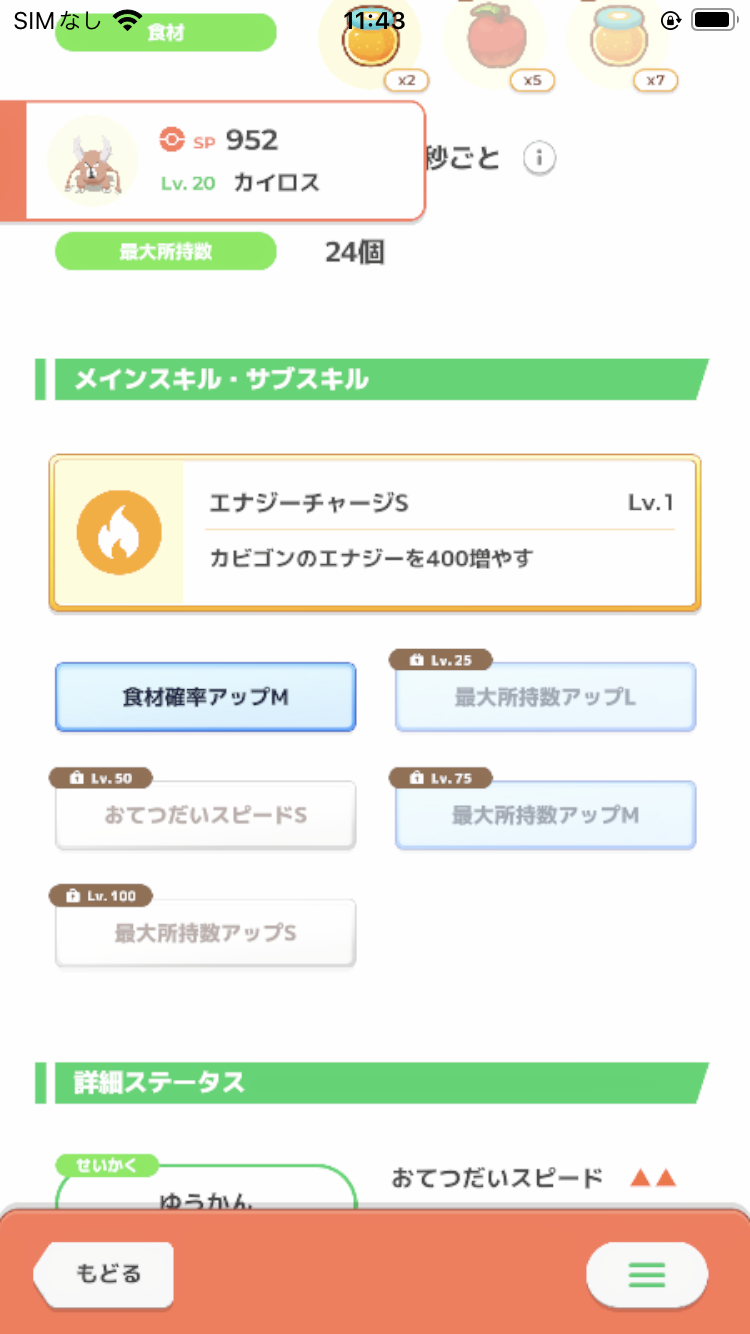750x1334 pixels.
Task: Select the 食材確率アップM sub skill
Action: tap(205, 697)
